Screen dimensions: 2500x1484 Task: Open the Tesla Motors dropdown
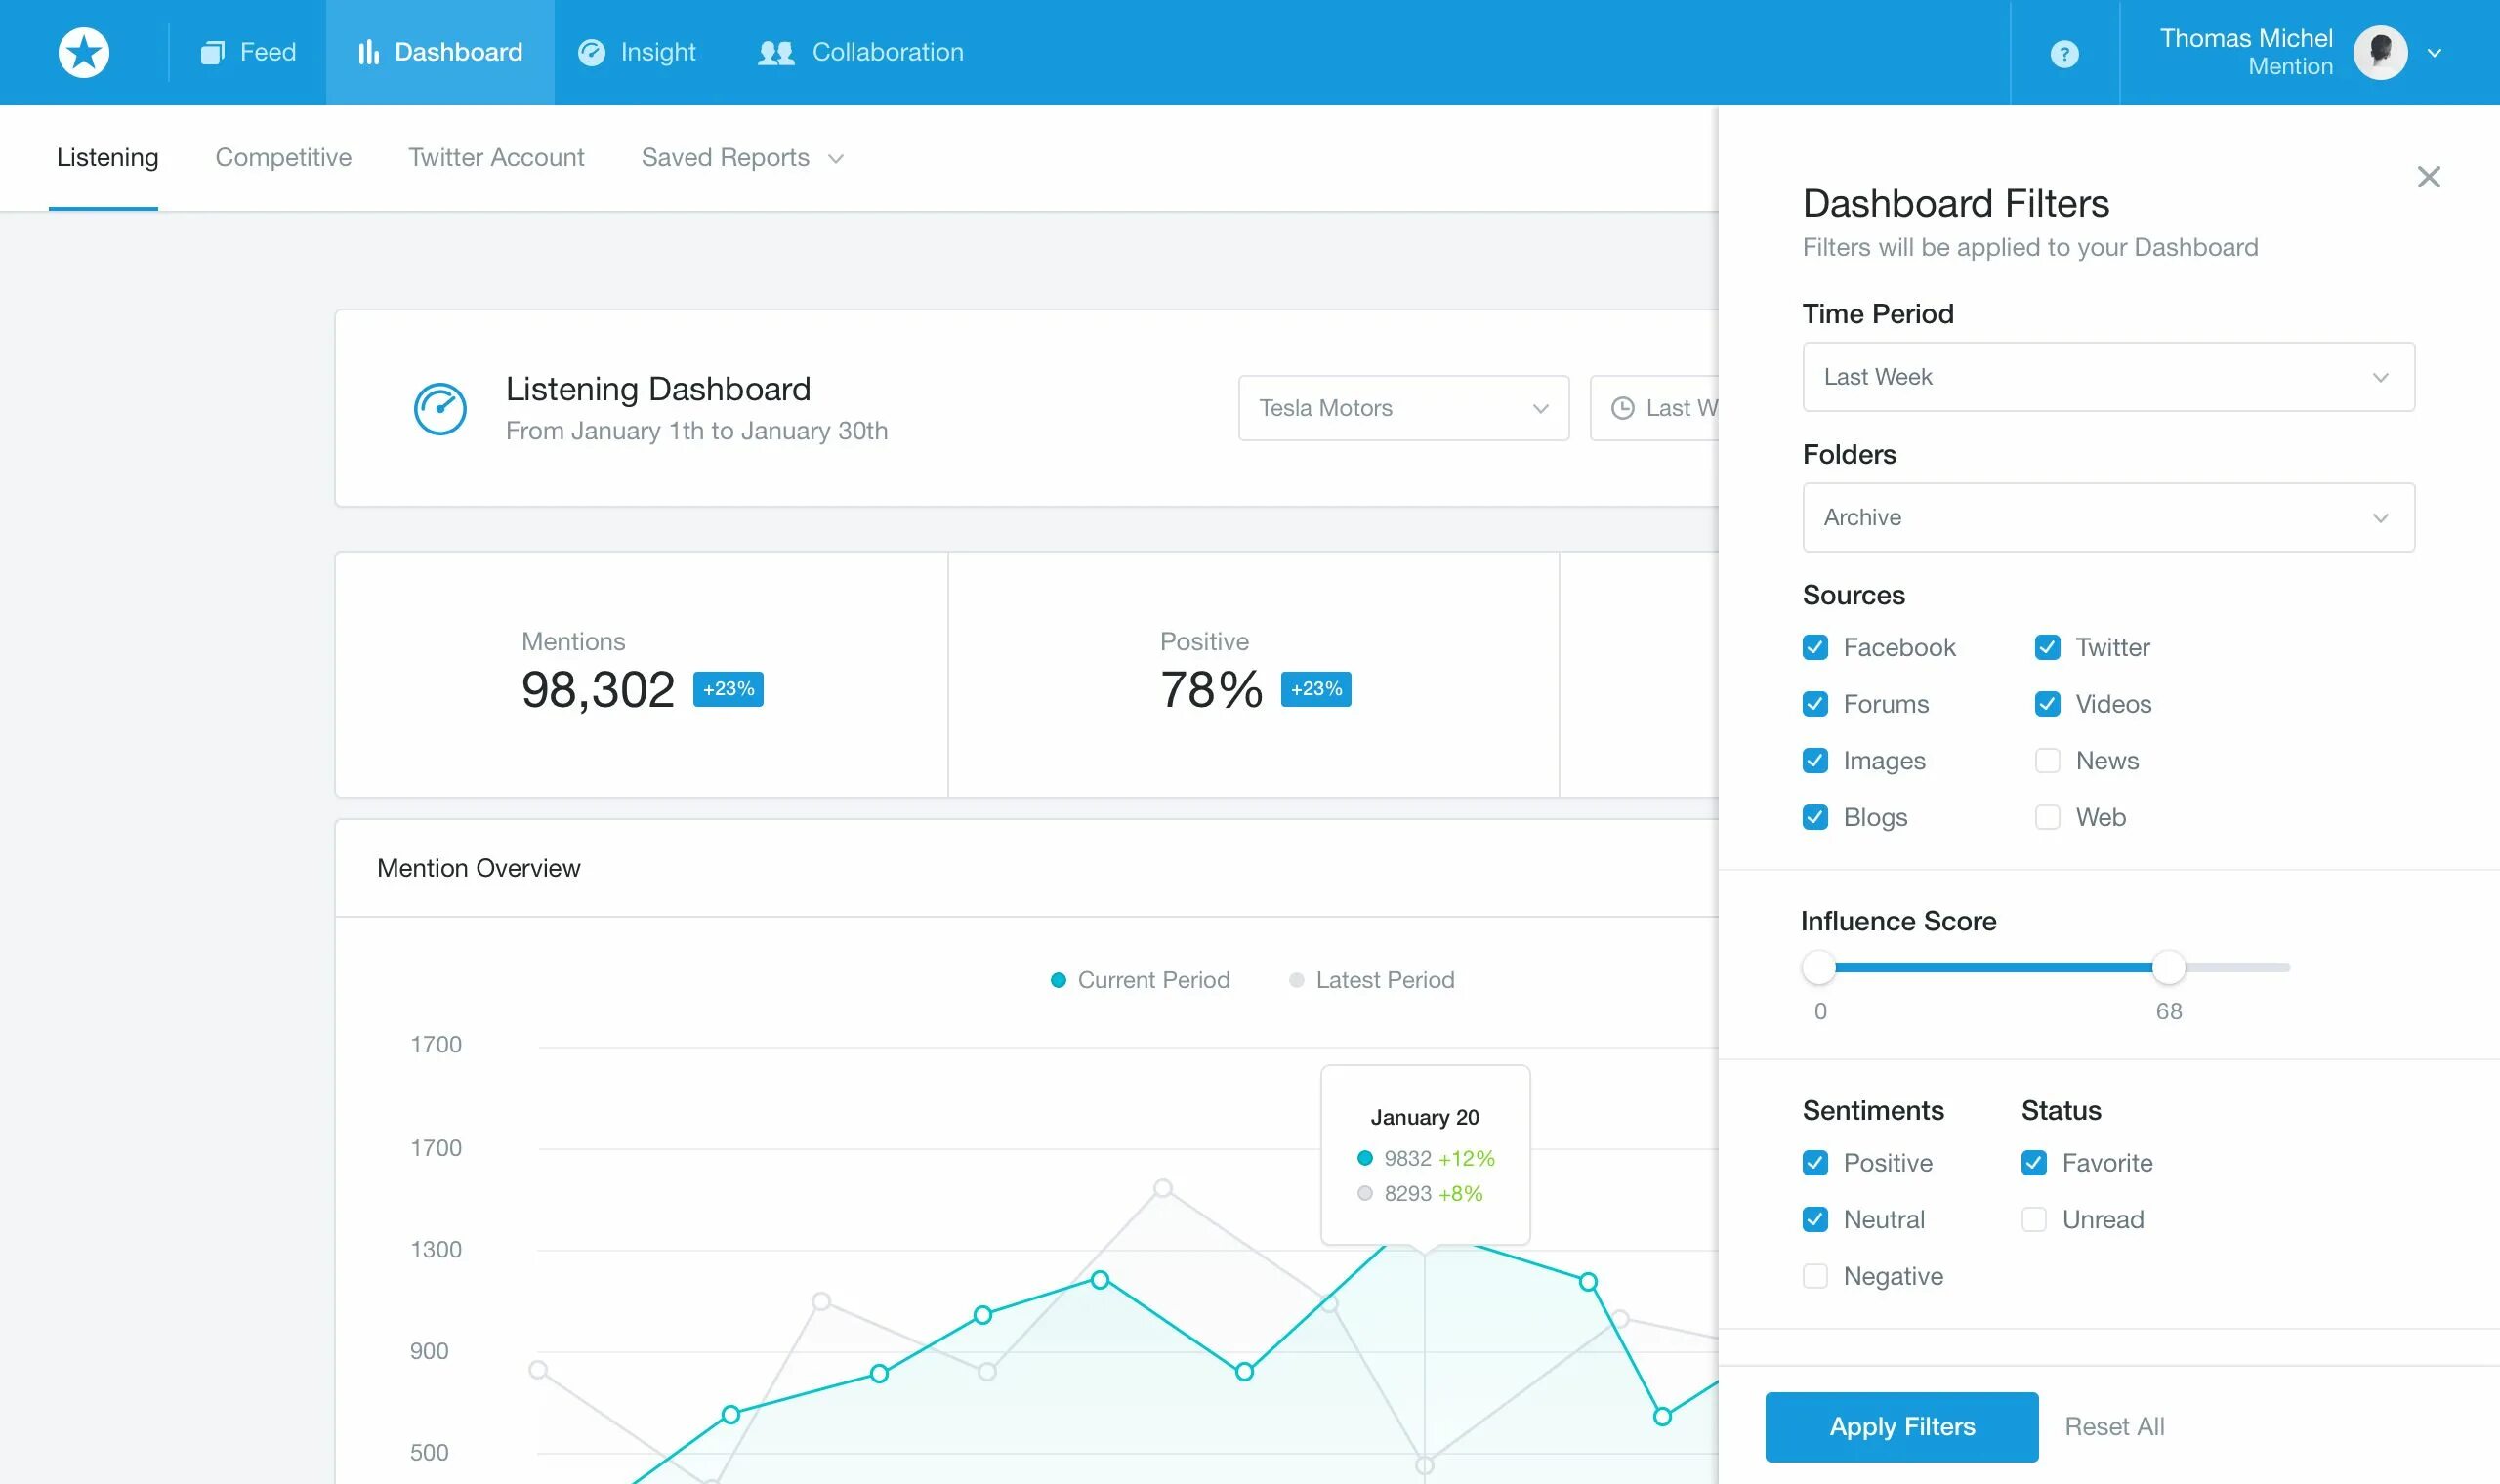point(1403,408)
